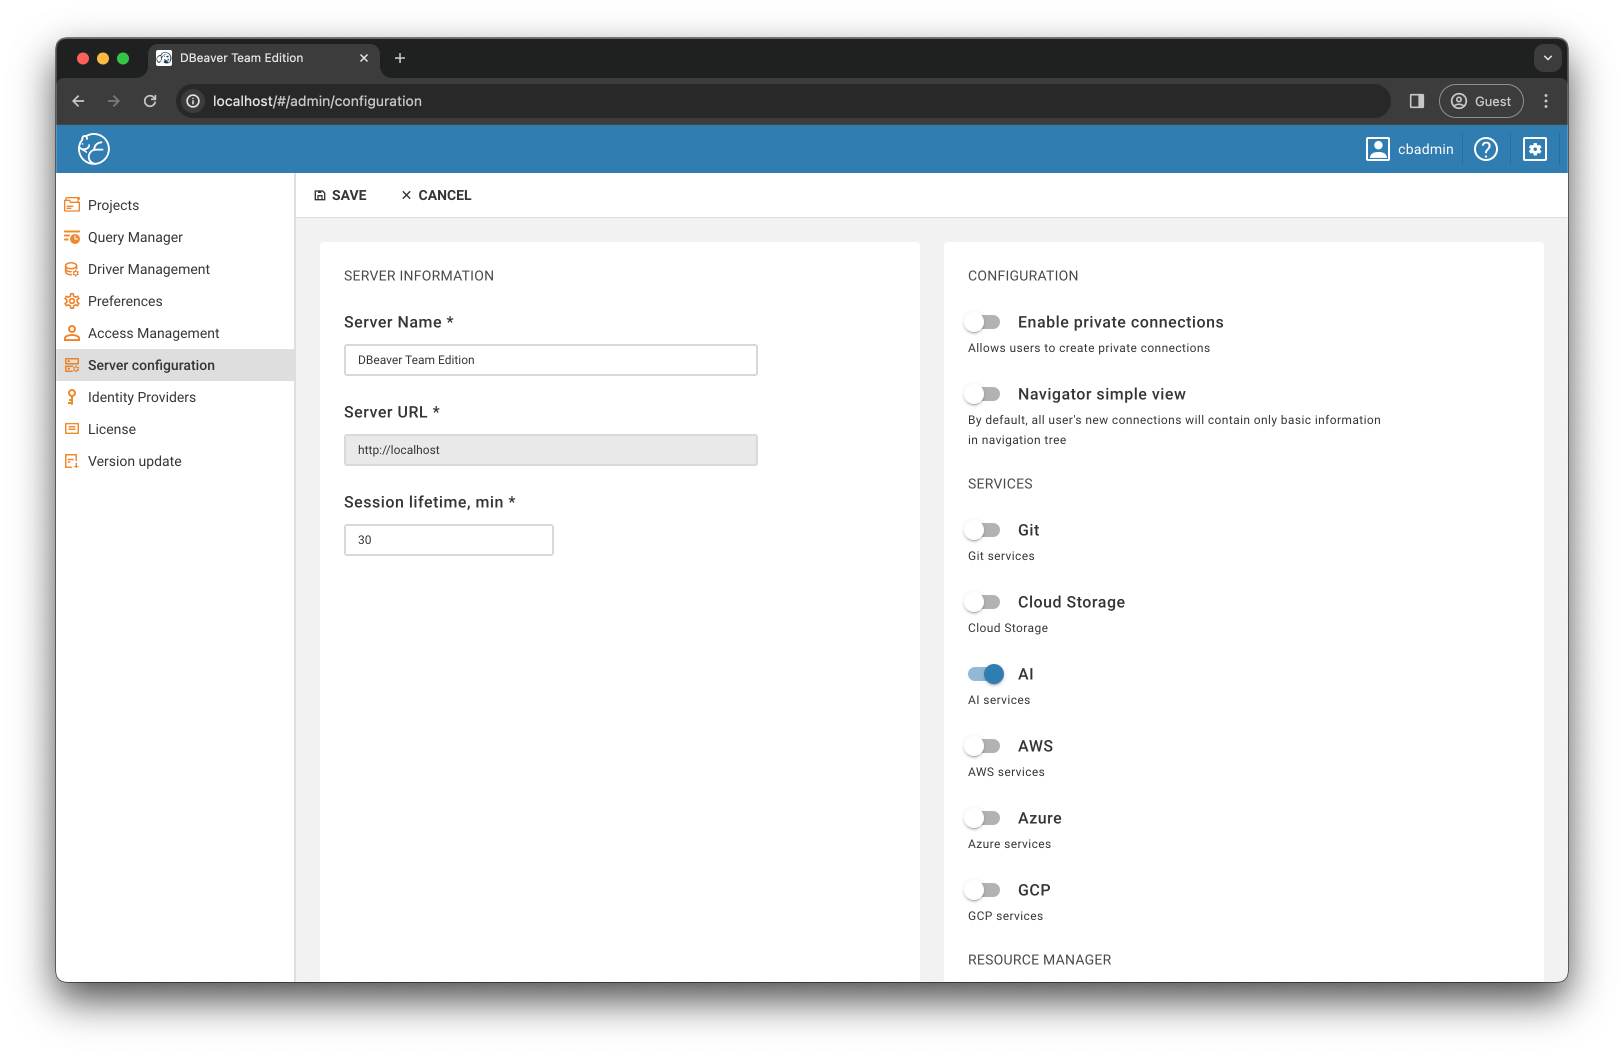Open the License page
The image size is (1624, 1056).
point(175,429)
